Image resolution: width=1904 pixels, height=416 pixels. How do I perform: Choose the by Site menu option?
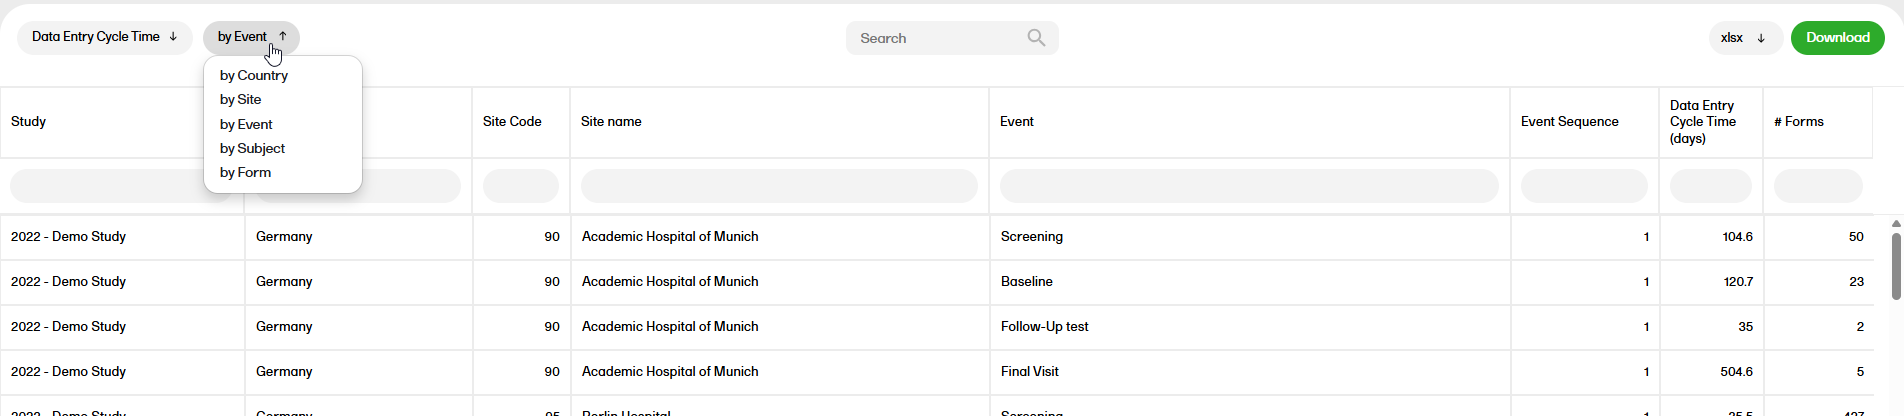click(x=241, y=99)
